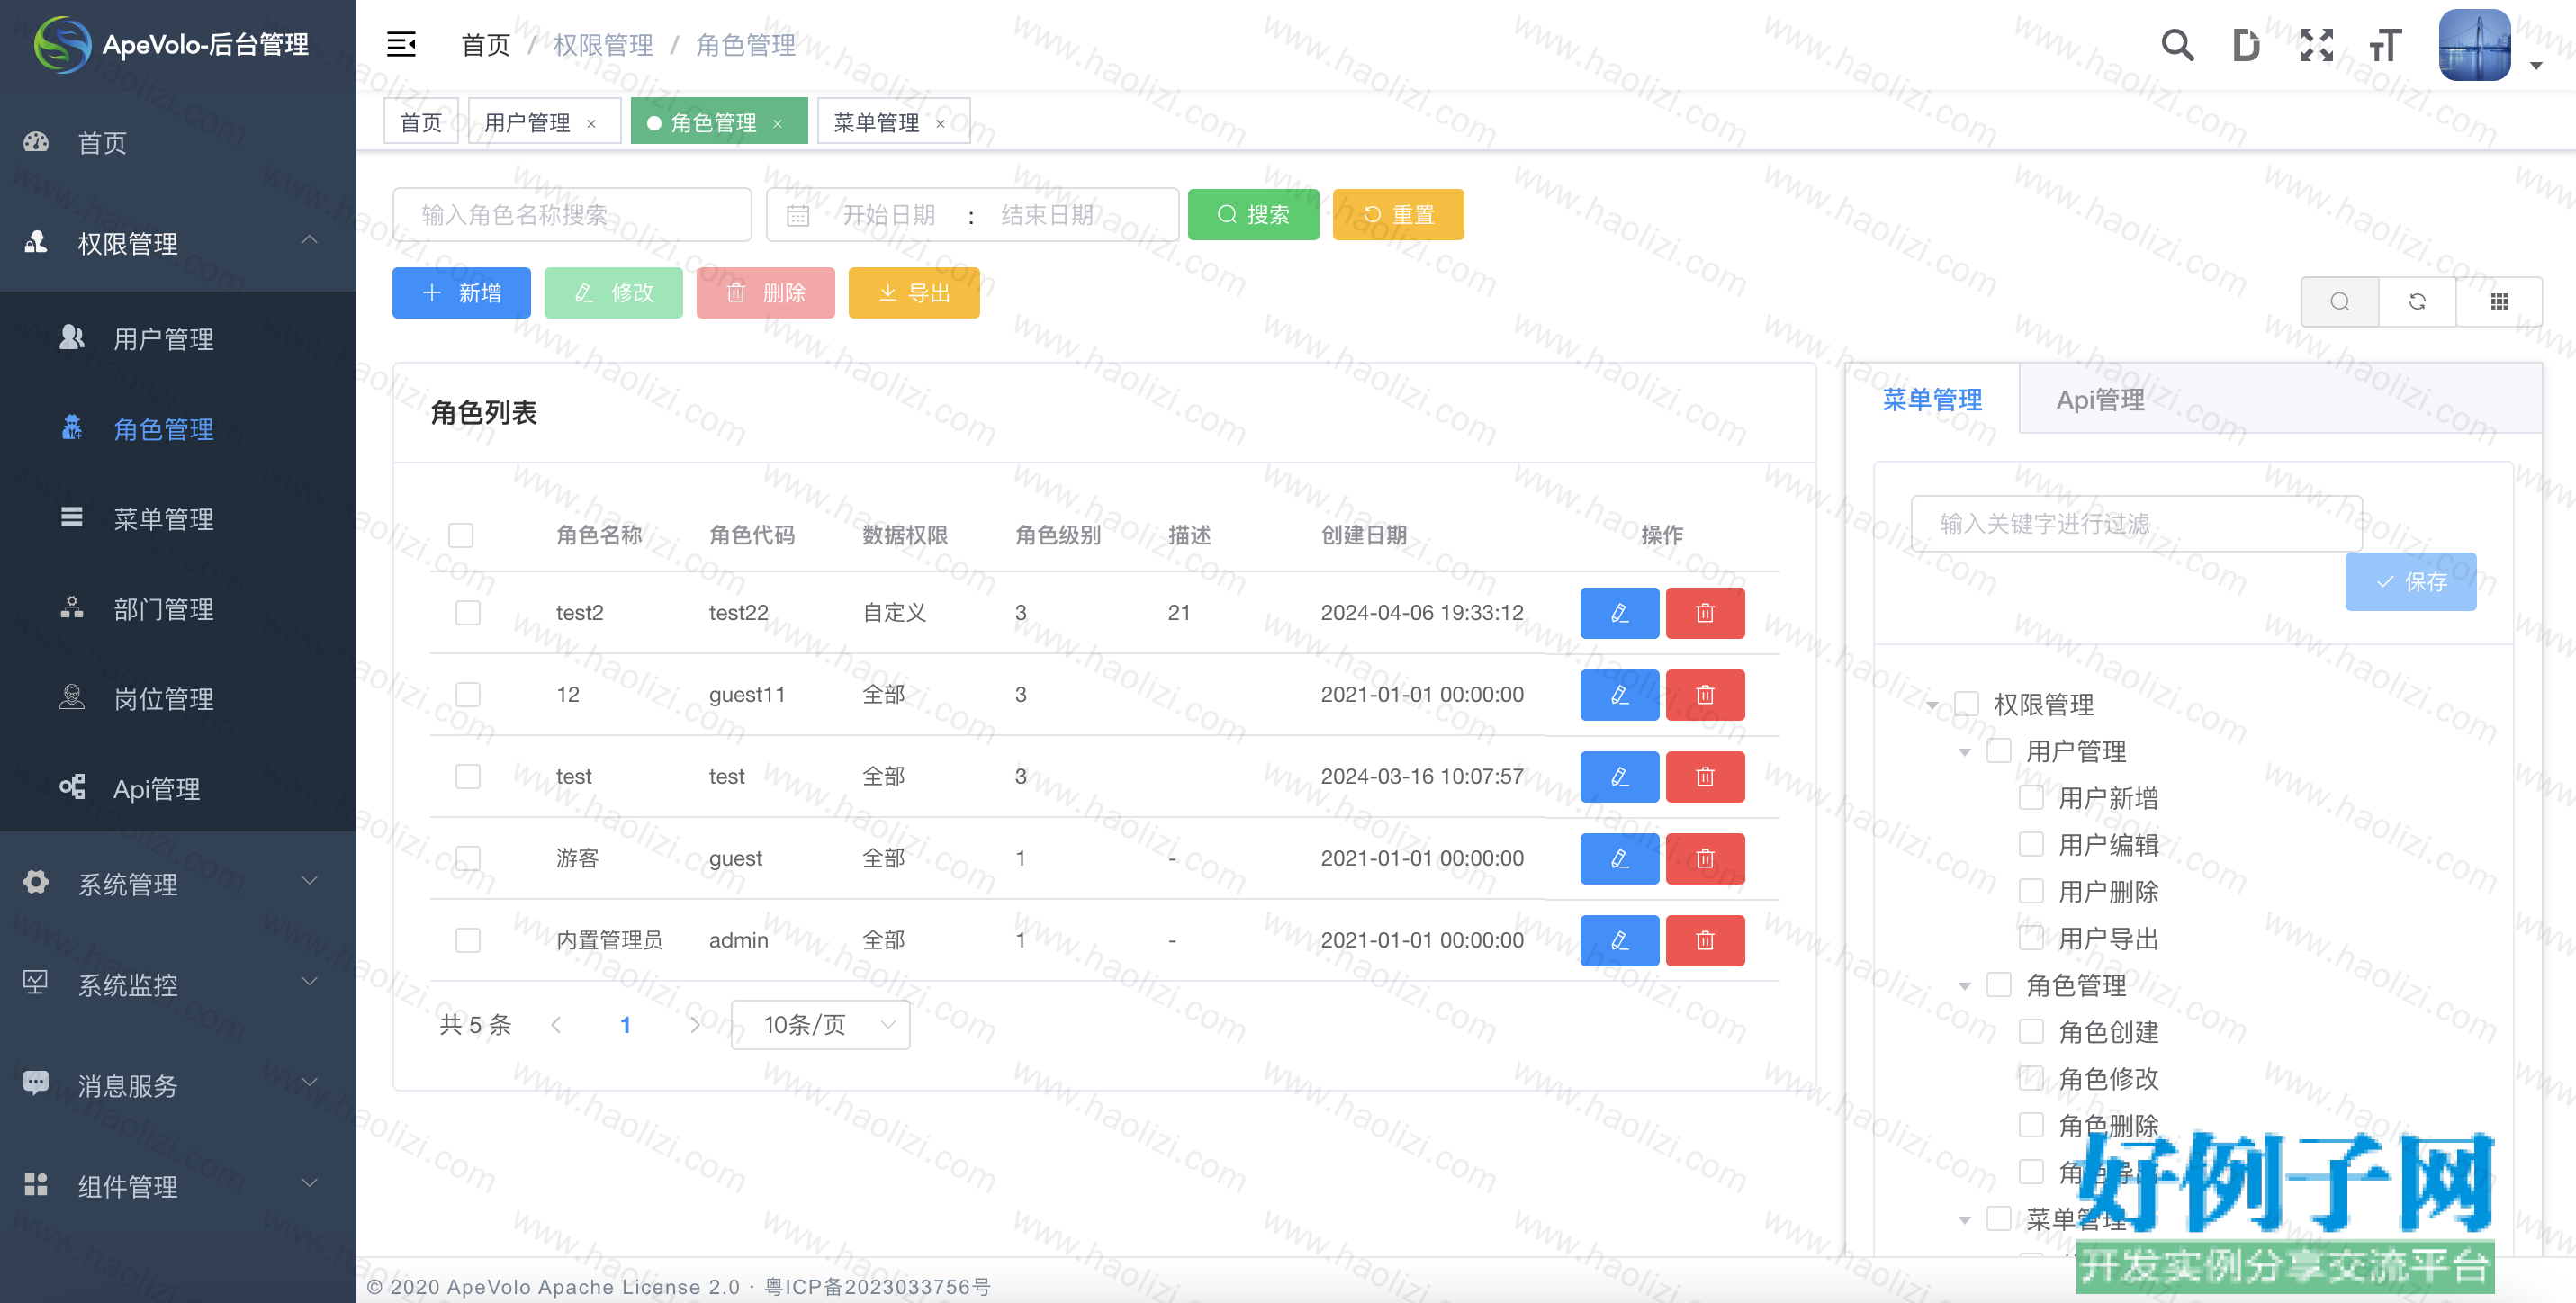Screen dimensions: 2576x1303
Task: Close the 用户管理 tab
Action: [591, 123]
